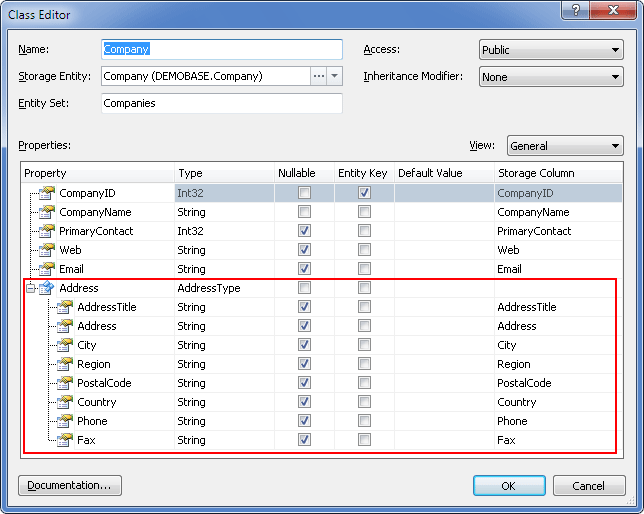Screen dimensions: 644x514
Task: Uncheck Nullable for AddressTitle
Action: pos(304,307)
